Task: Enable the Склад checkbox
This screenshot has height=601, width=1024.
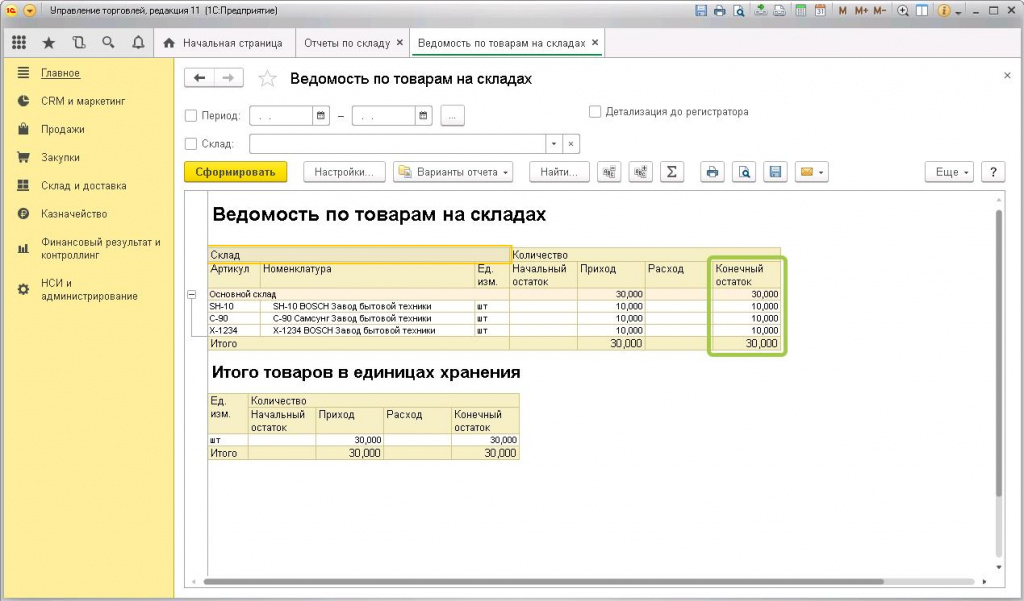Action: point(192,144)
